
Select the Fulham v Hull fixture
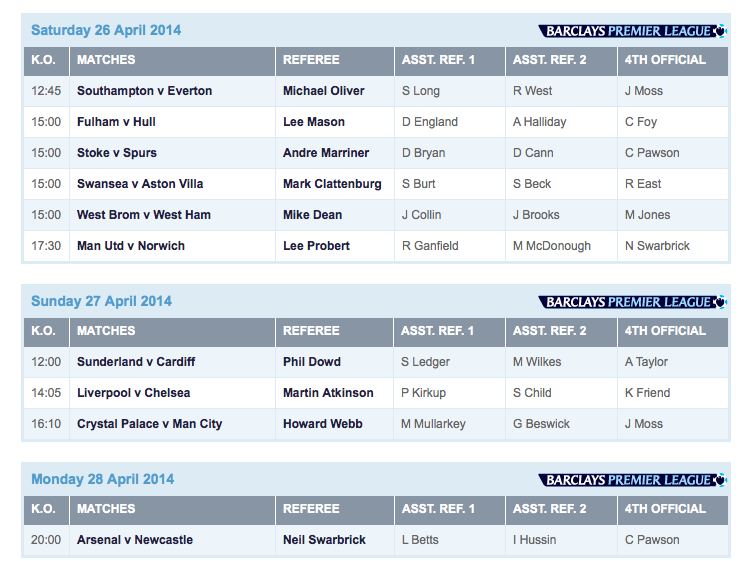click(116, 122)
